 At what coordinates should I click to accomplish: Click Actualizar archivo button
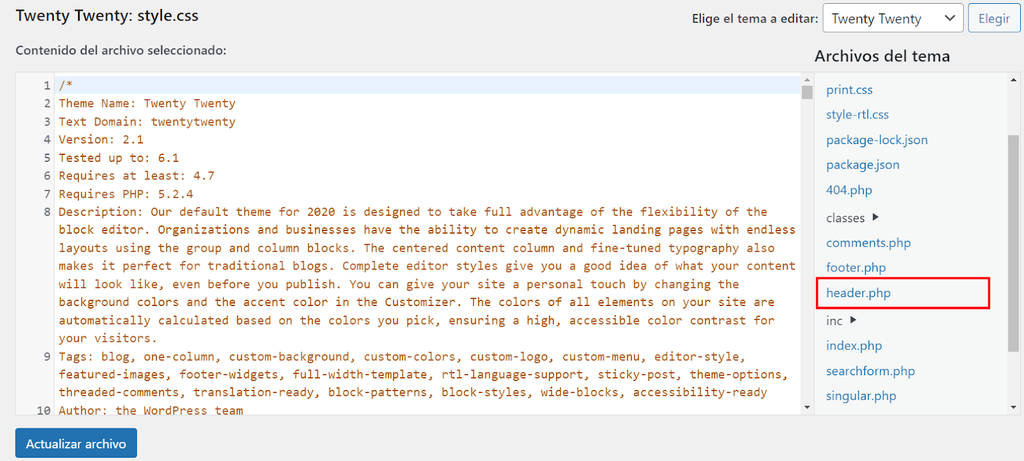point(76,443)
